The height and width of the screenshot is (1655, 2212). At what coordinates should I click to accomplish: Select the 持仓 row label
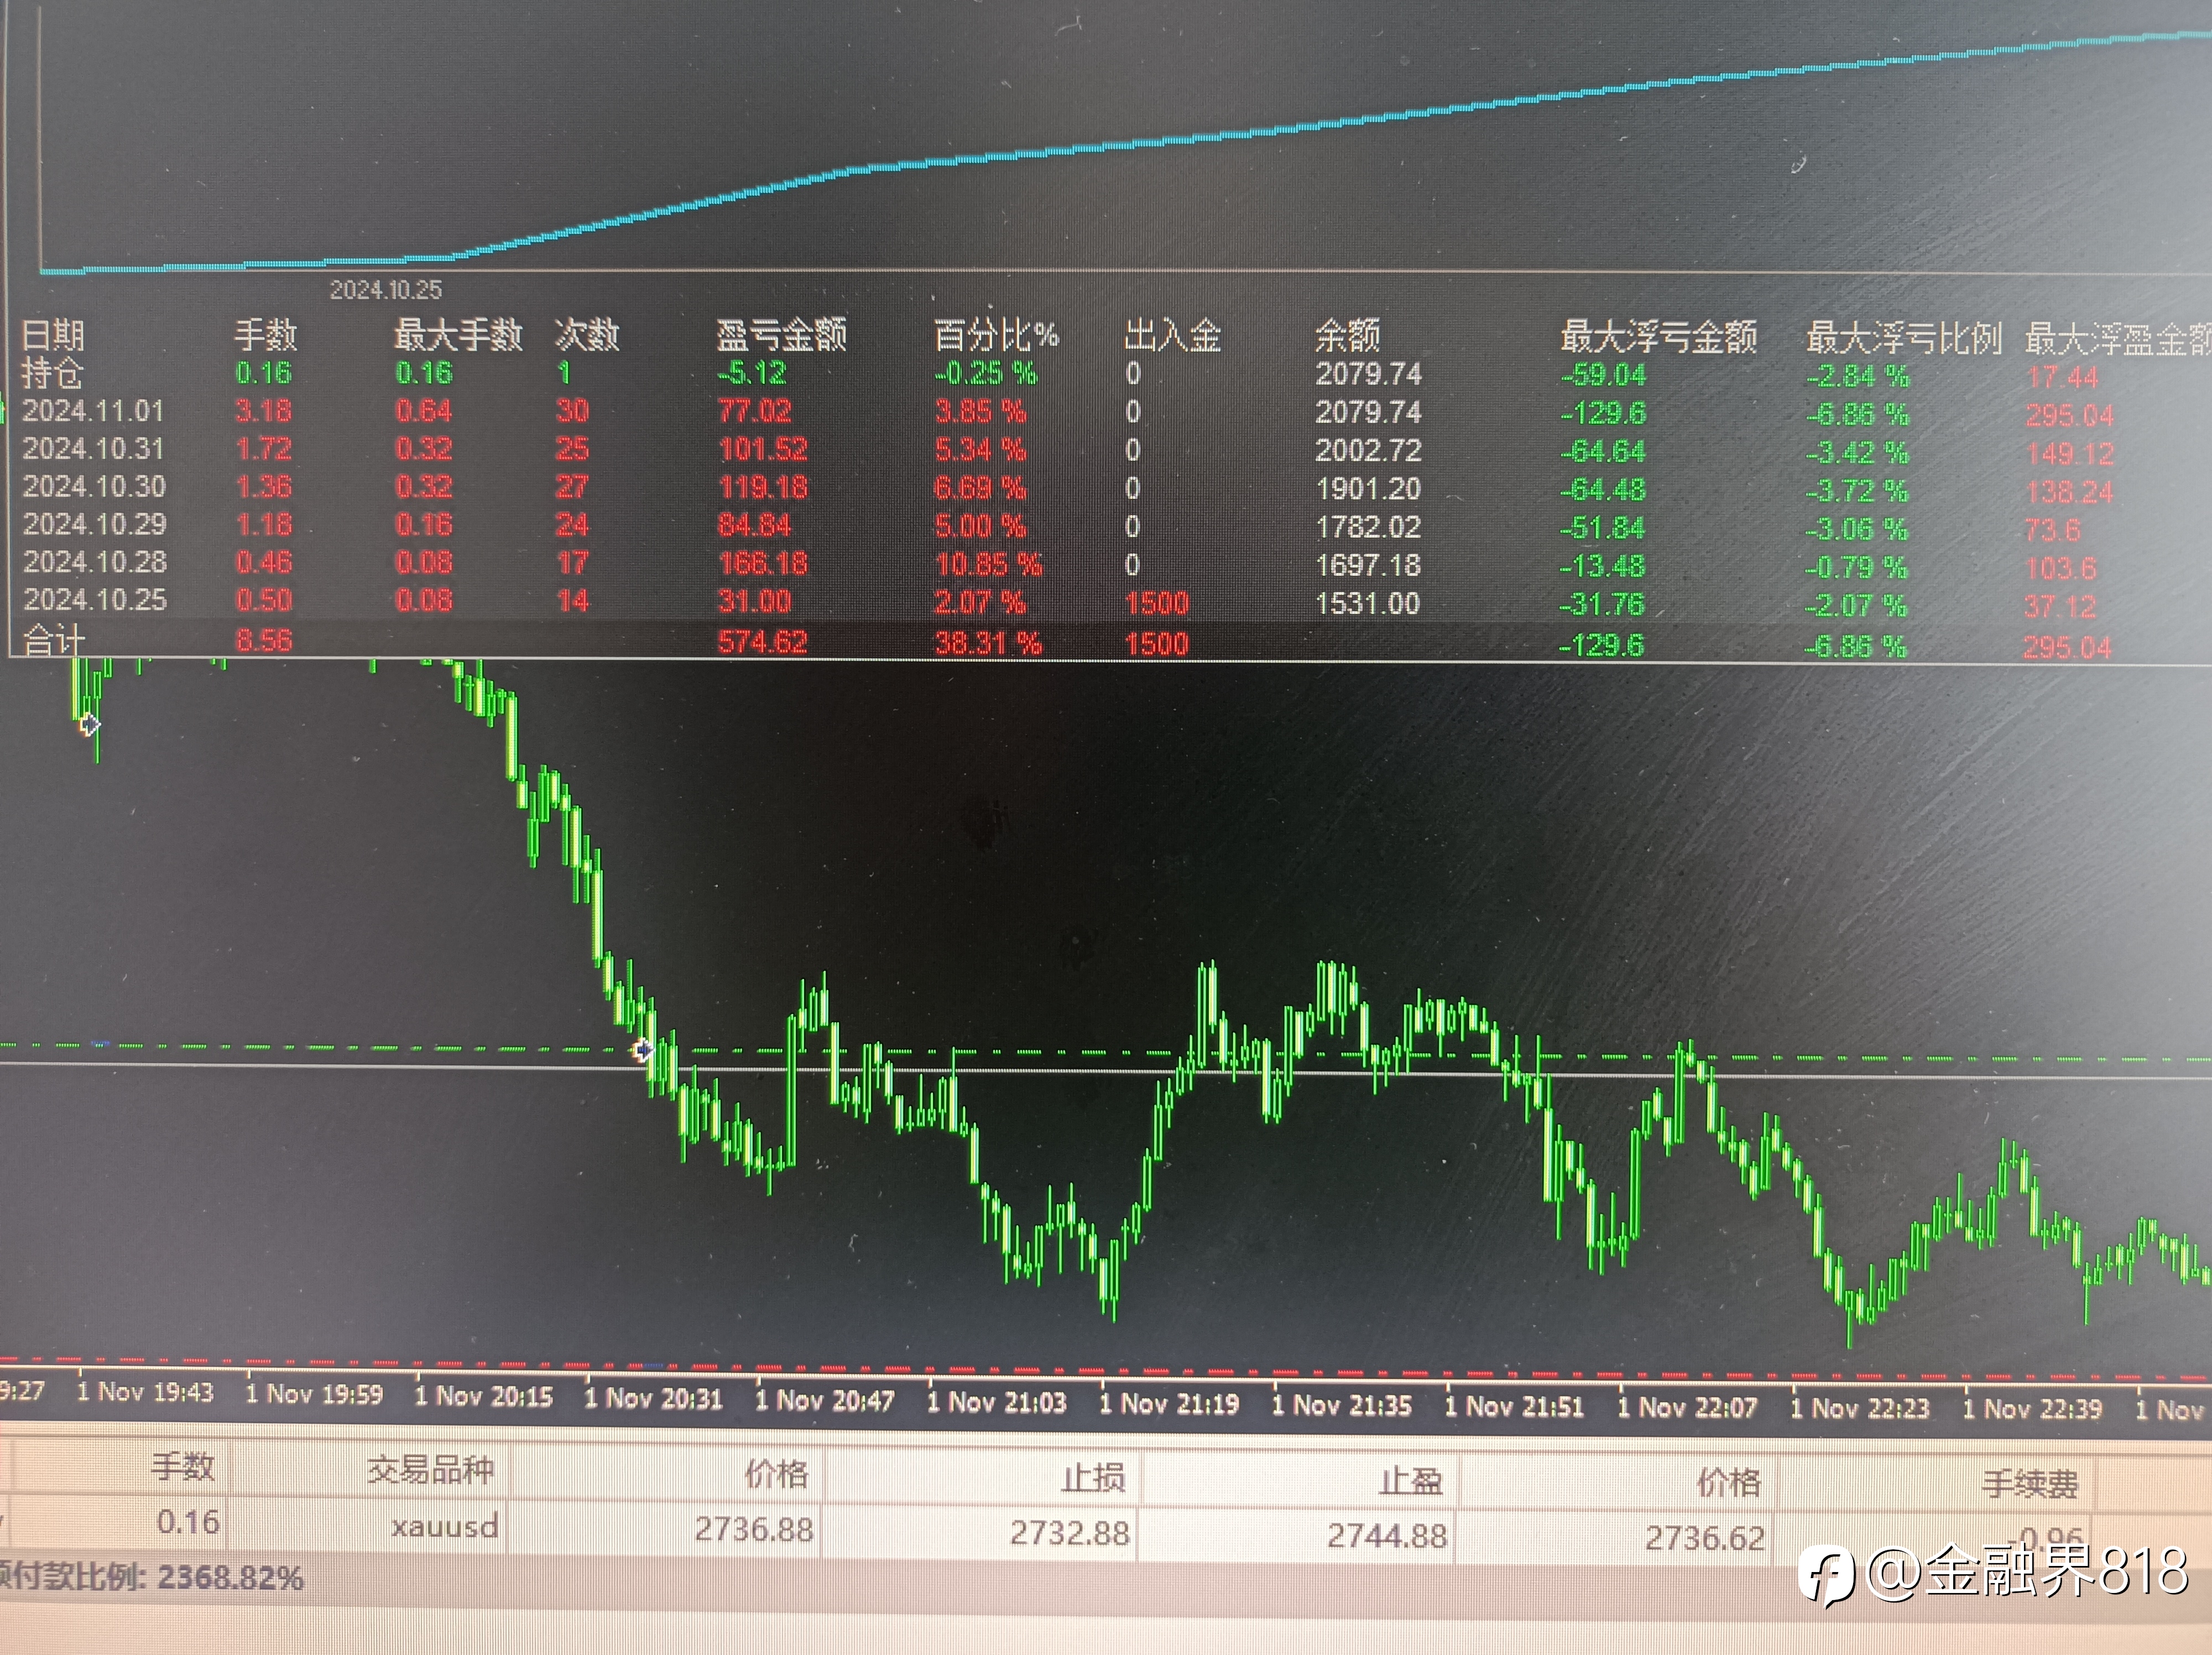click(53, 373)
